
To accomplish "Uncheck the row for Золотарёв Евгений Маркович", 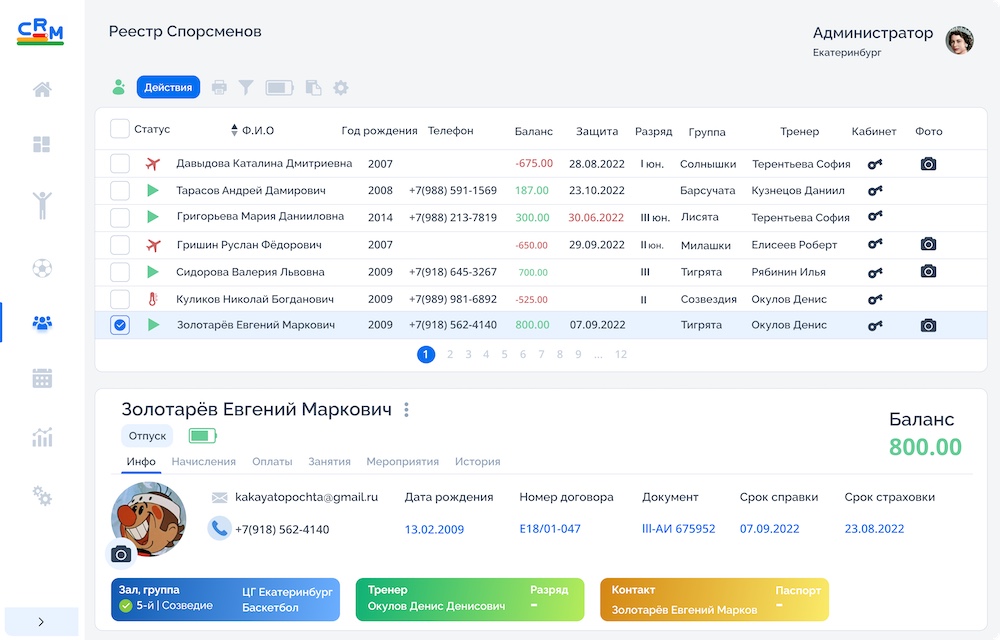I will [x=120, y=325].
